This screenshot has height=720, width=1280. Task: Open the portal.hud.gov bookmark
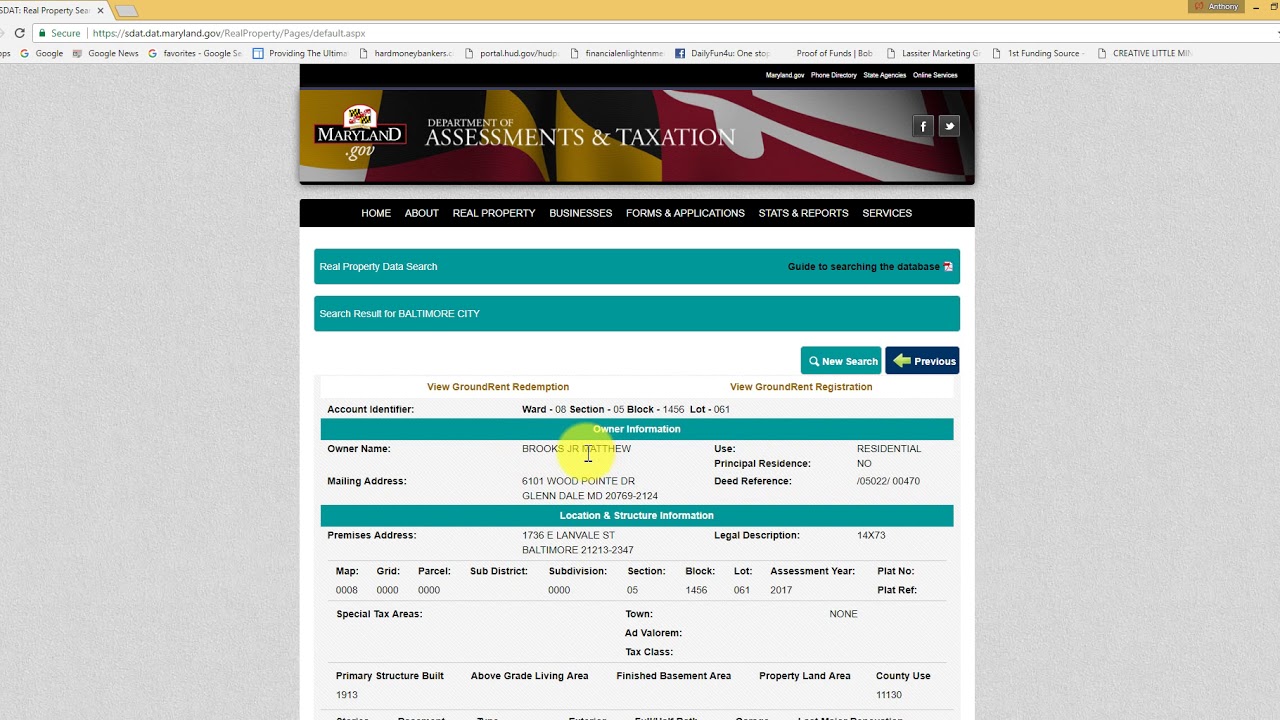(x=511, y=53)
